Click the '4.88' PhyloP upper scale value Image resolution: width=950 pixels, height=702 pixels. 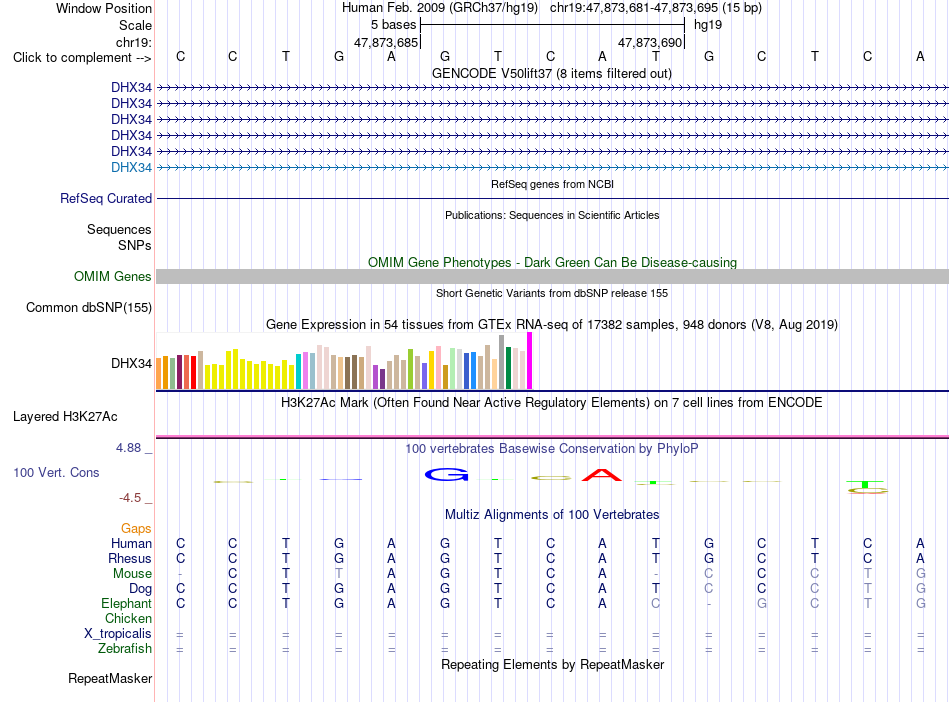pyautogui.click(x=128, y=448)
